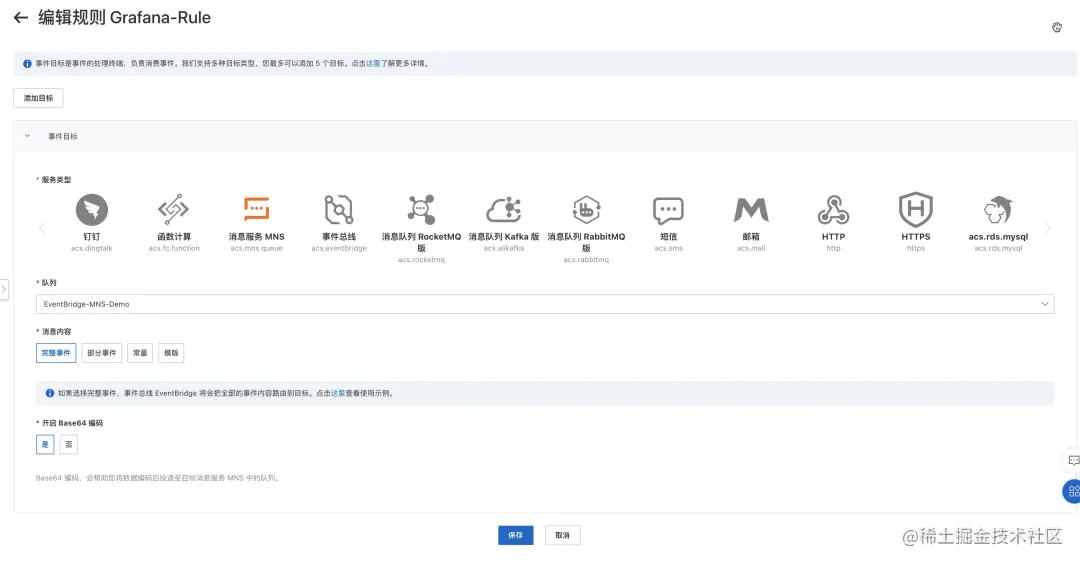
Task: Select the 消息队列 Kafka 版 icon
Action: pos(503,209)
